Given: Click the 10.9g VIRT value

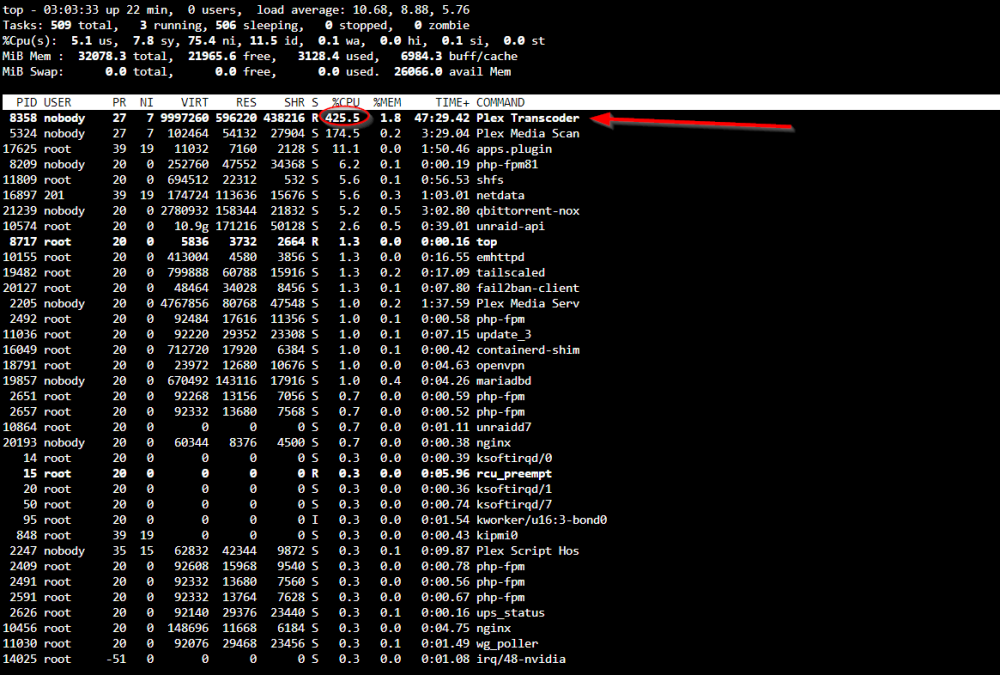Looking at the screenshot, I should (x=191, y=226).
